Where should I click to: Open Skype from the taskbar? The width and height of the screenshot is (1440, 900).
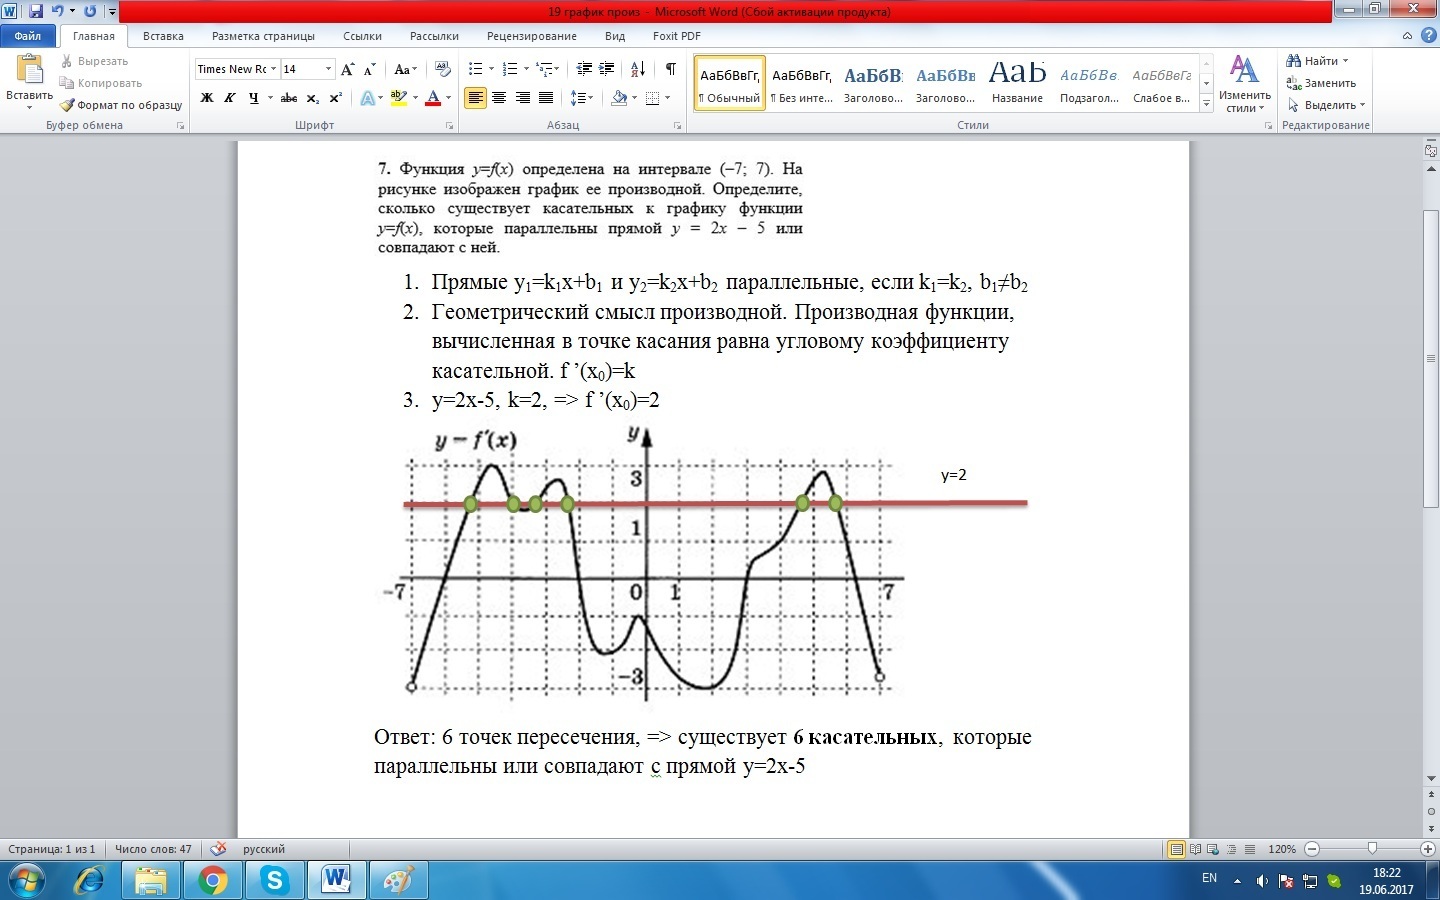[x=274, y=881]
